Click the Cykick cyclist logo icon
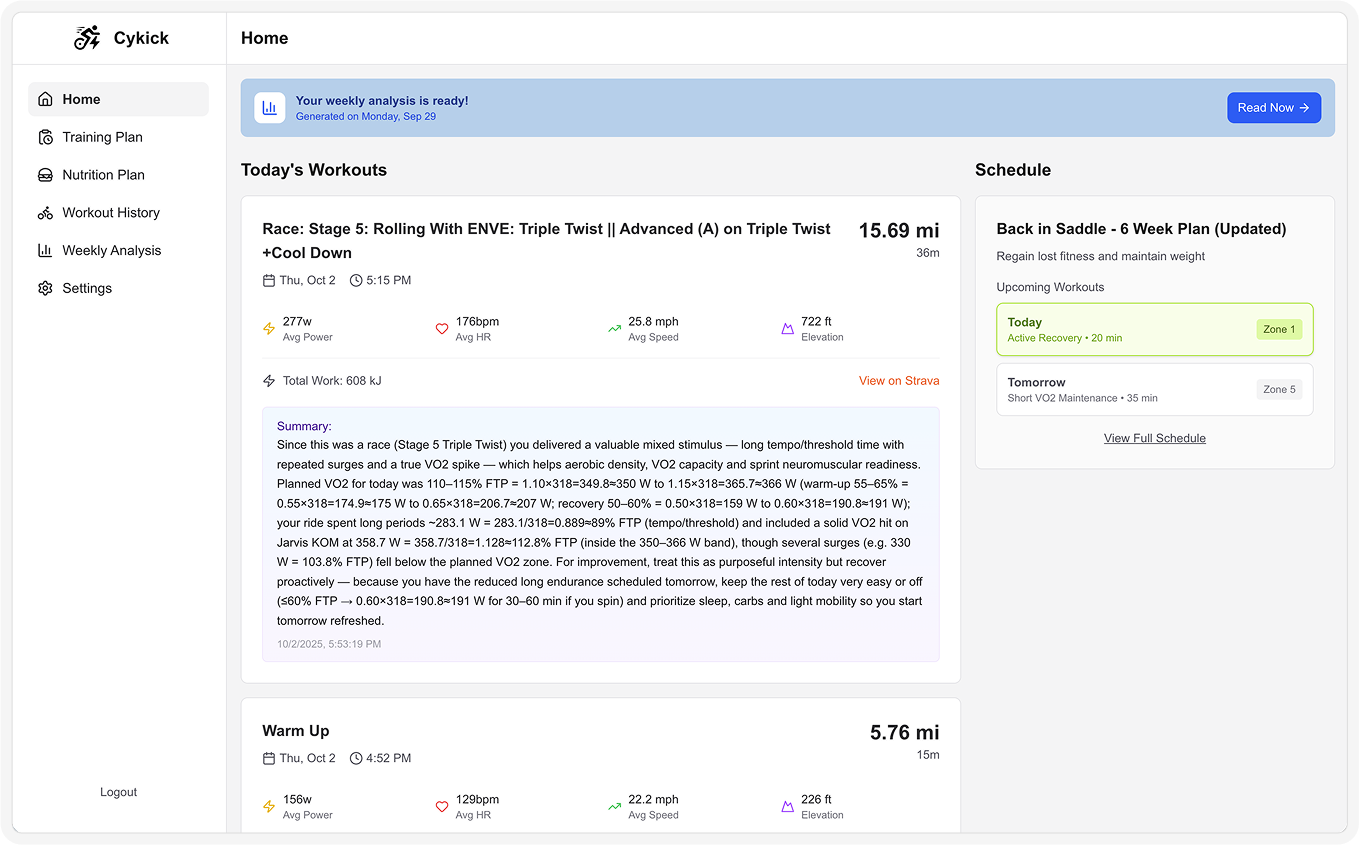This screenshot has height=845, width=1359. tap(88, 38)
